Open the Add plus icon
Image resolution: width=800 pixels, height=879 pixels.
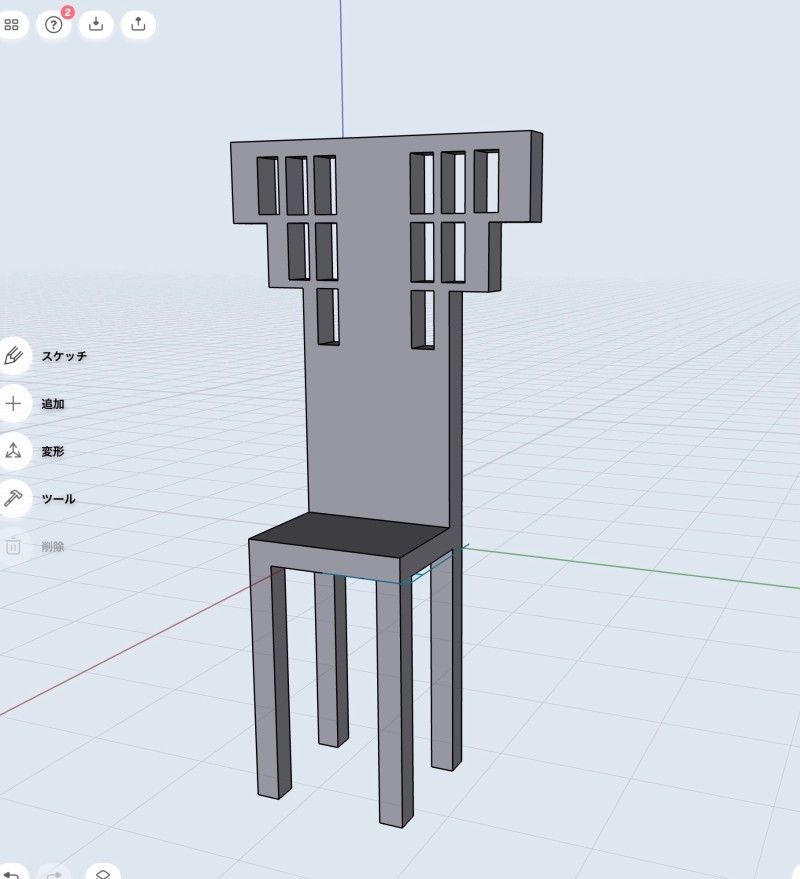click(x=13, y=403)
